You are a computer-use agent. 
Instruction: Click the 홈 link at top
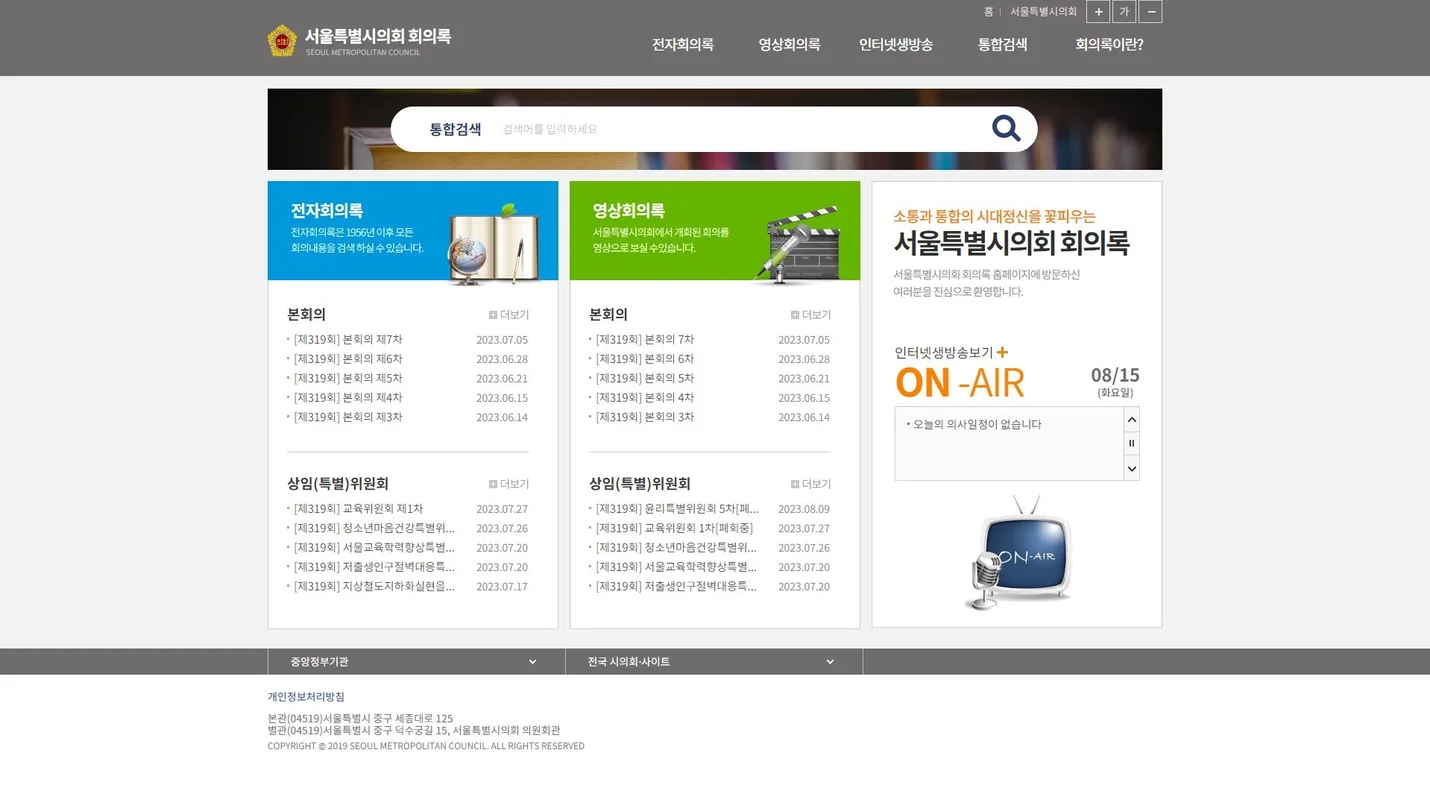click(988, 12)
